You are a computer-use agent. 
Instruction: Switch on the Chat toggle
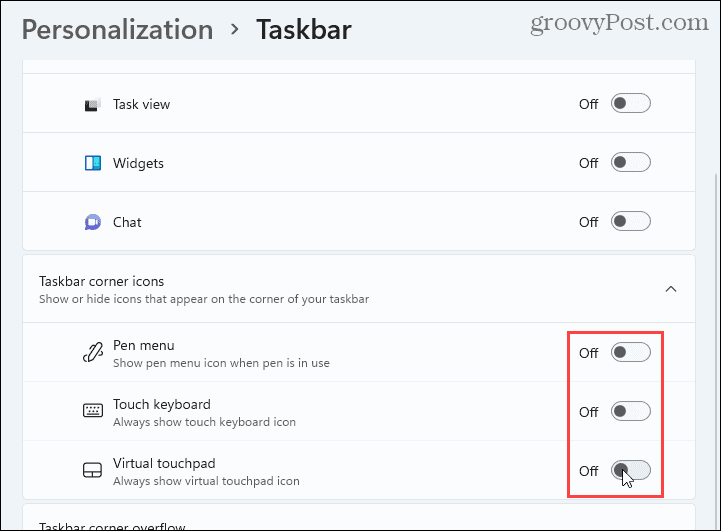630,222
